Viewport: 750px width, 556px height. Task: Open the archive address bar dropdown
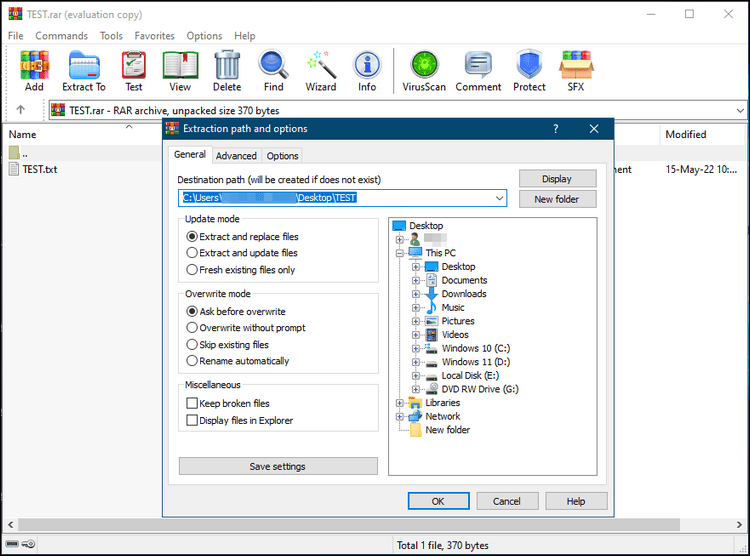tap(740, 111)
